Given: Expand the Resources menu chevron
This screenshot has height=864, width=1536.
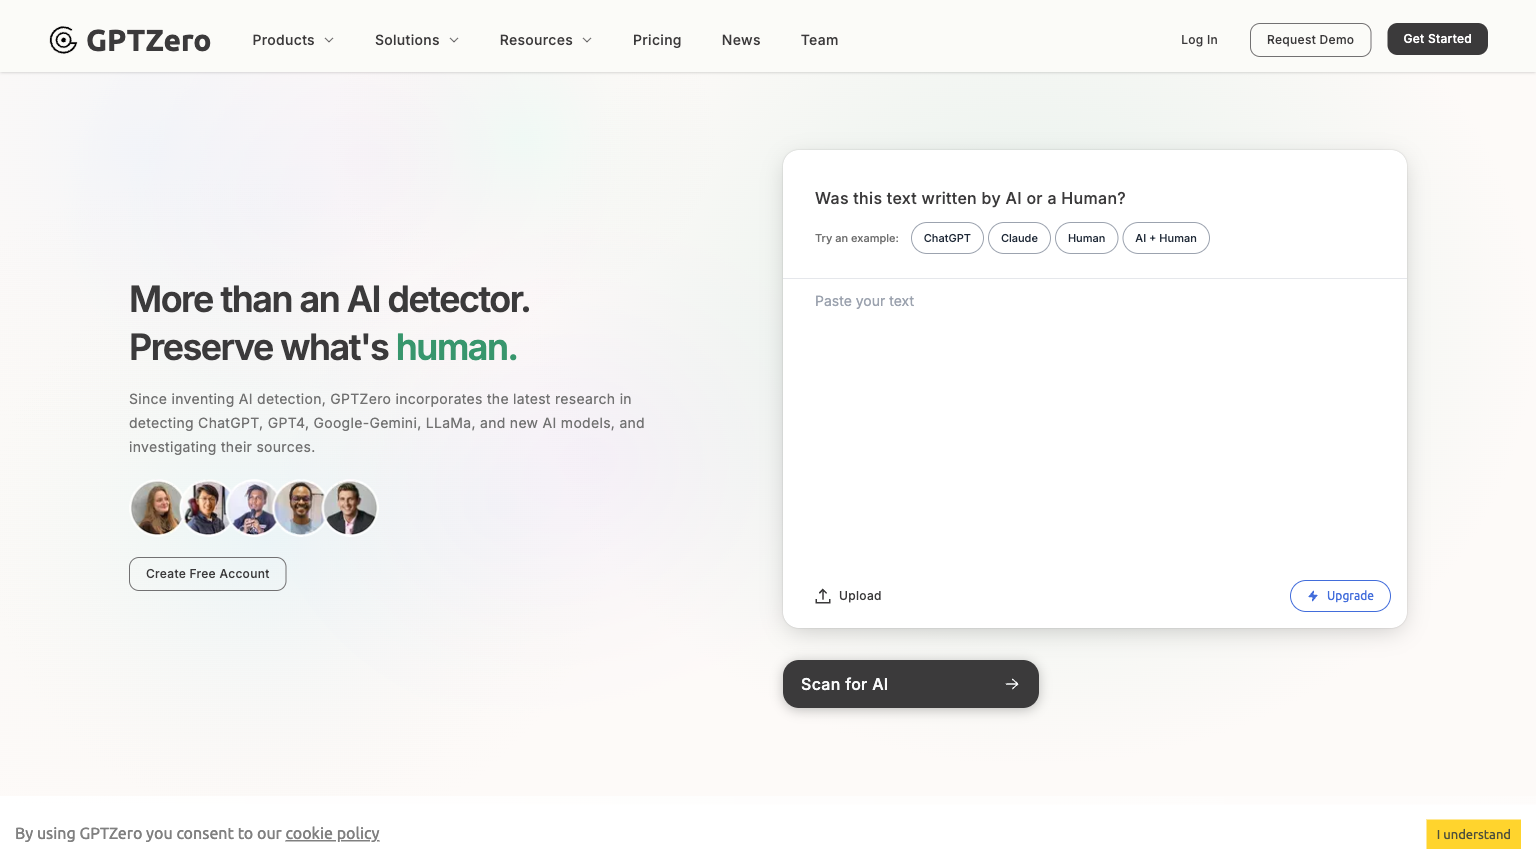Looking at the screenshot, I should tap(587, 40).
